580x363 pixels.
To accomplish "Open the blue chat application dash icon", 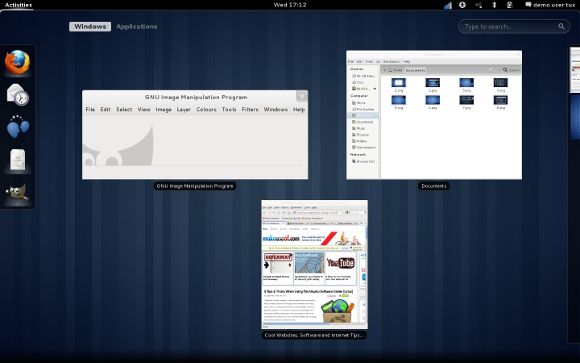I will pos(17,127).
